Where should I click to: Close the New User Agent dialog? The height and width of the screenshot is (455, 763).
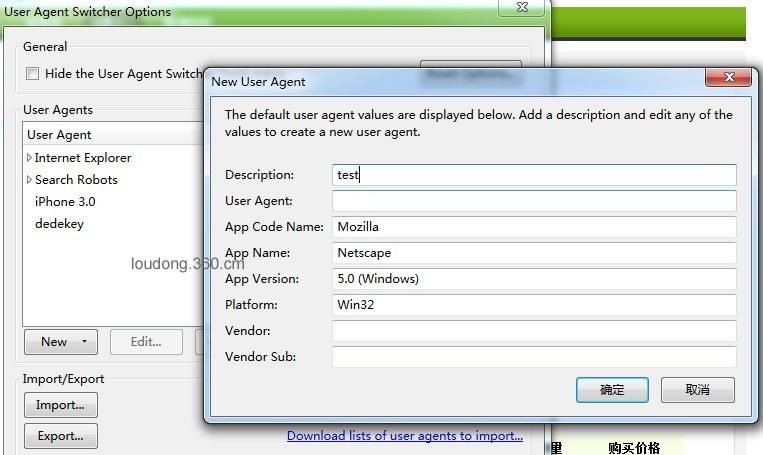pos(728,78)
